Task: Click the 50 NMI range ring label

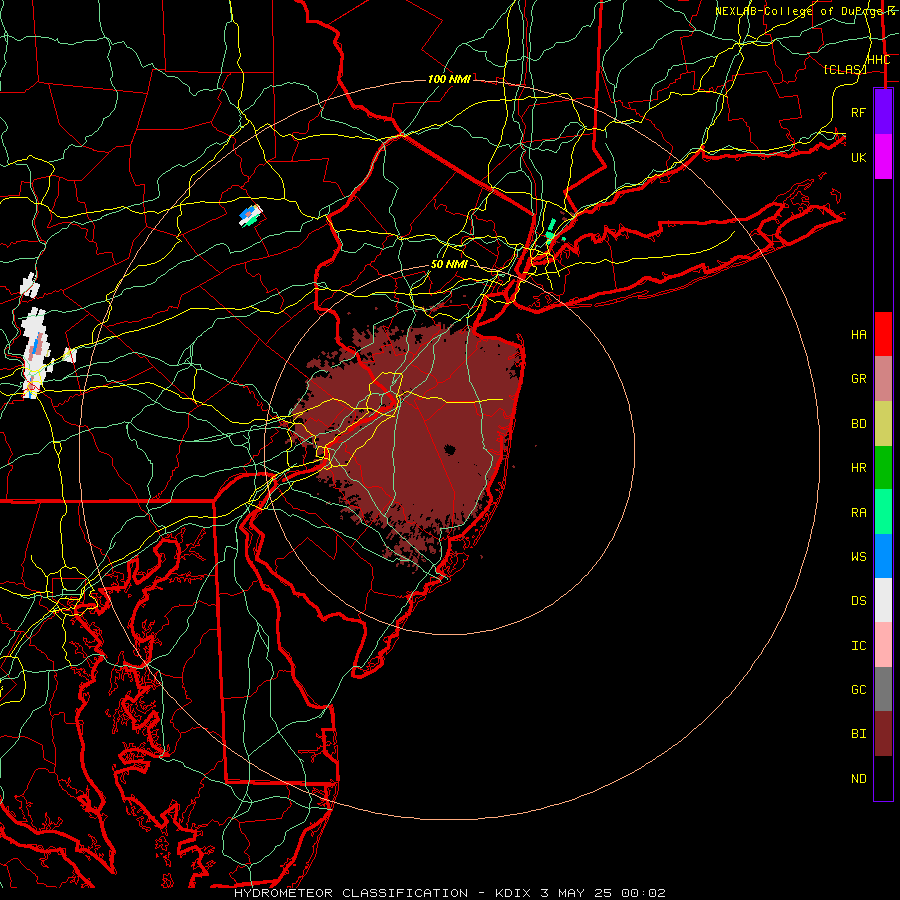Action: click(449, 265)
